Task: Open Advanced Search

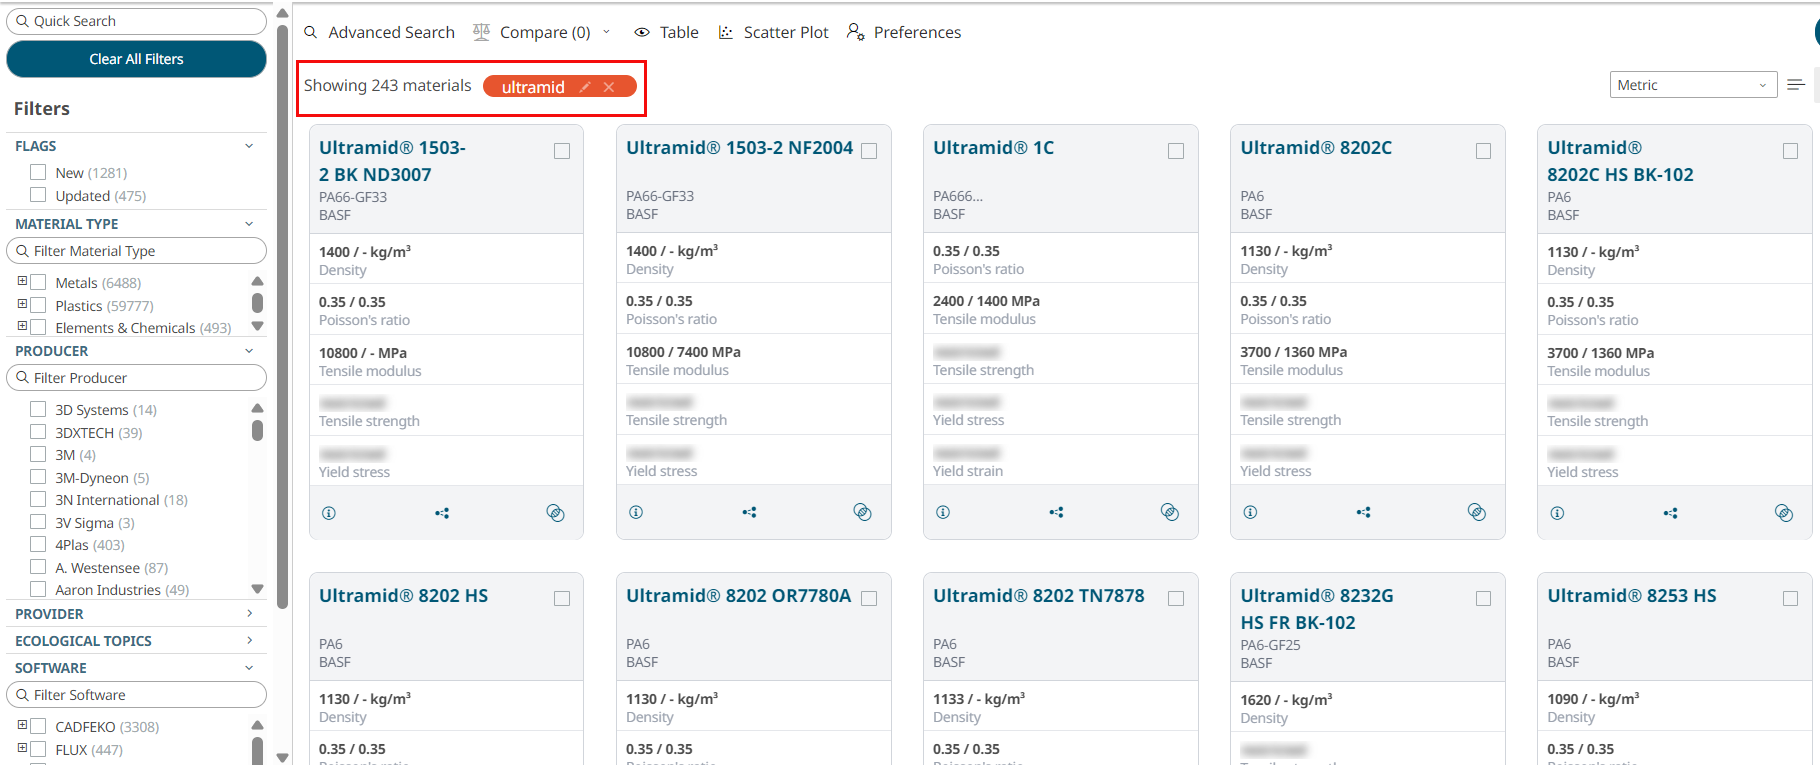Action: pyautogui.click(x=391, y=32)
